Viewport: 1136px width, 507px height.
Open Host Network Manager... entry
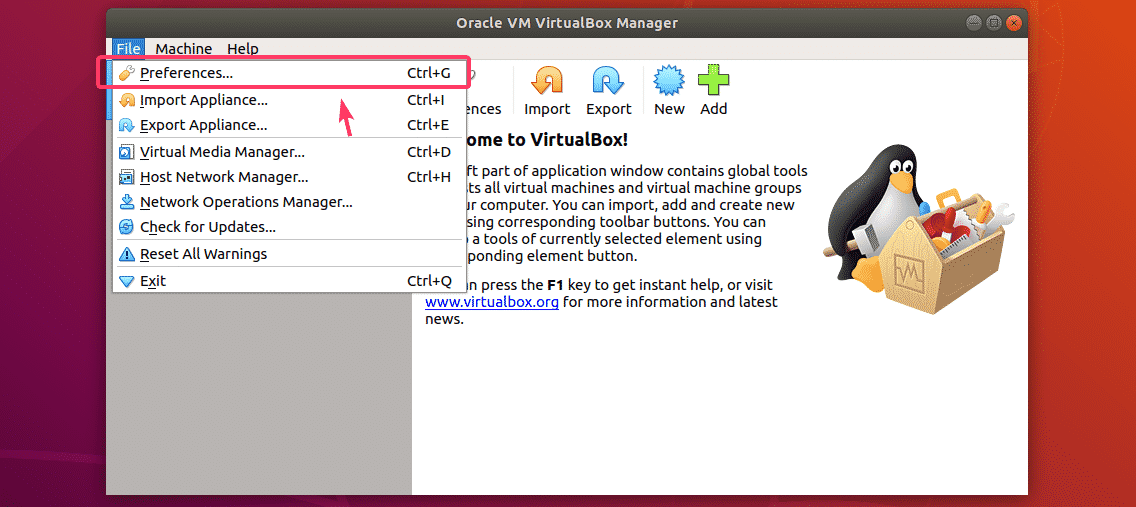pos(288,177)
